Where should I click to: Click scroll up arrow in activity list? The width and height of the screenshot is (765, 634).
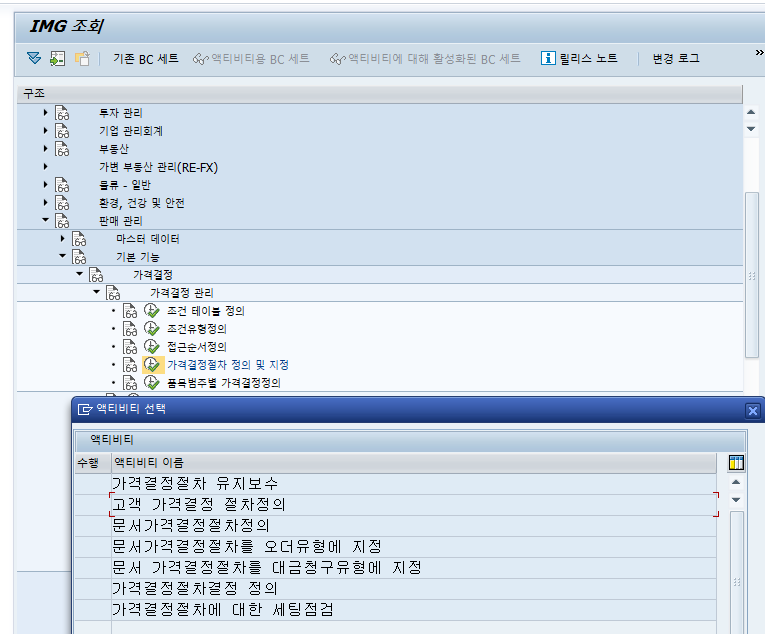pyautogui.click(x=736, y=482)
